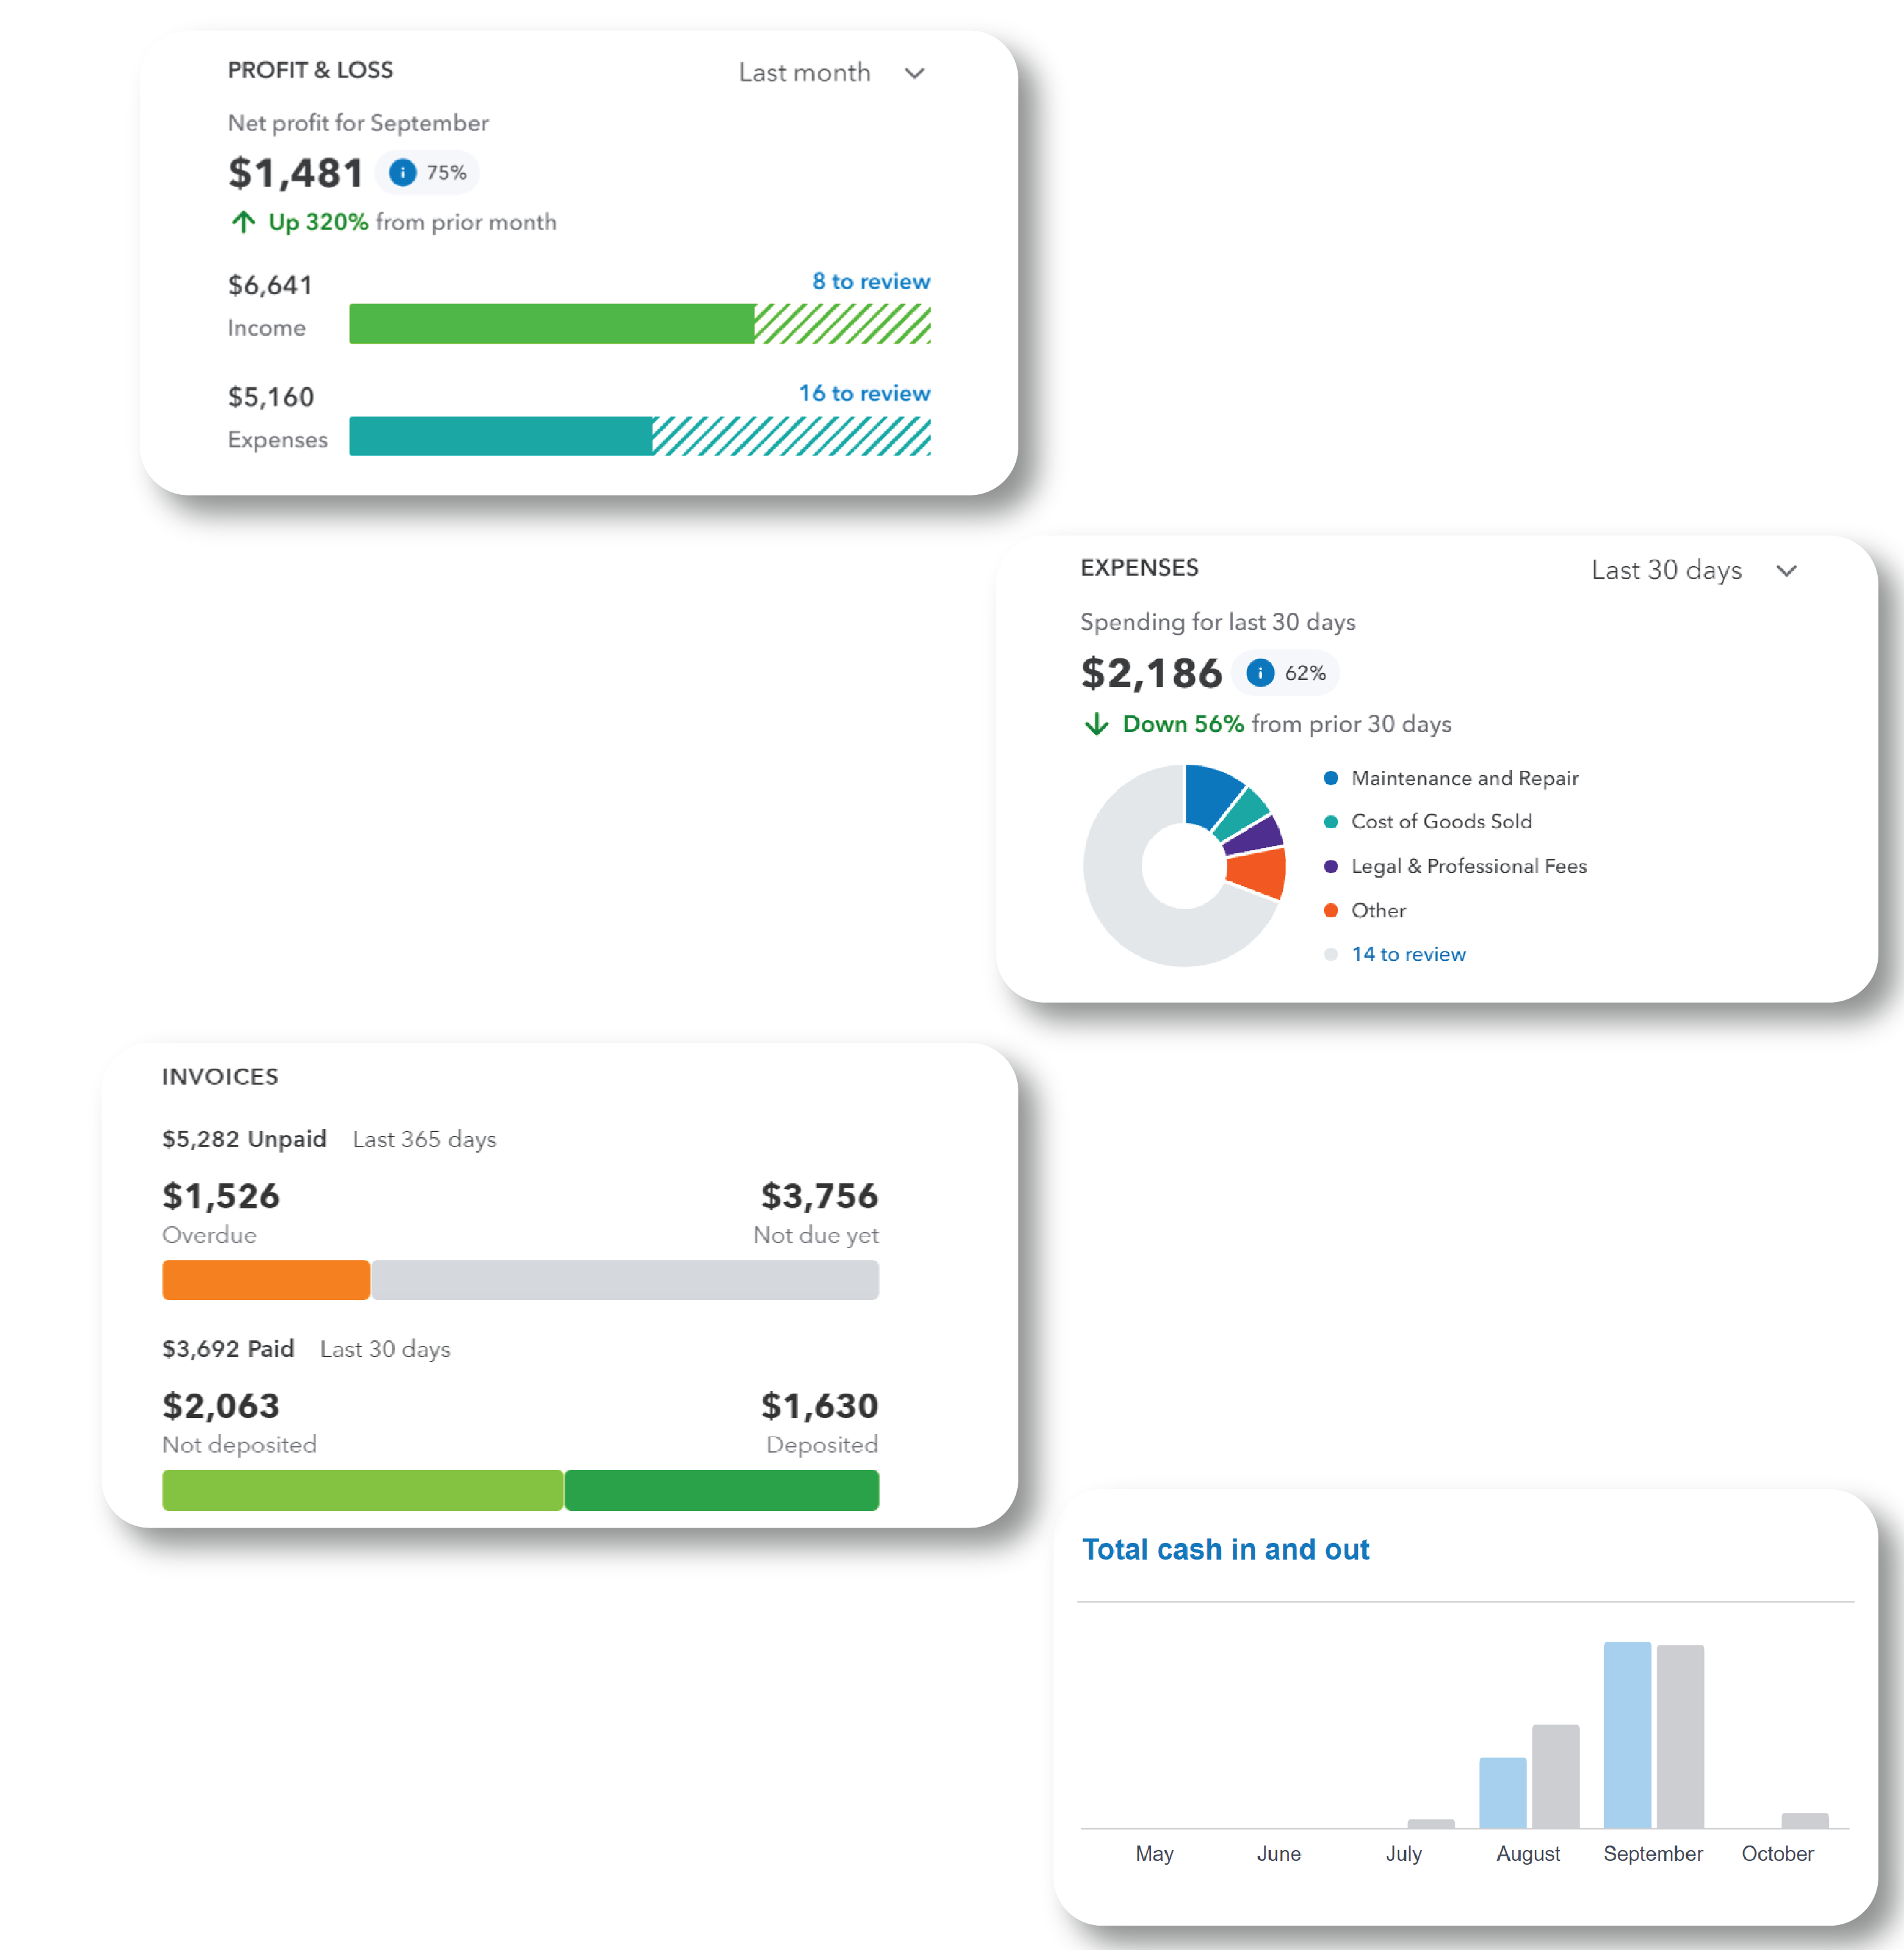Click the gray Not due yet bar

(625, 1280)
